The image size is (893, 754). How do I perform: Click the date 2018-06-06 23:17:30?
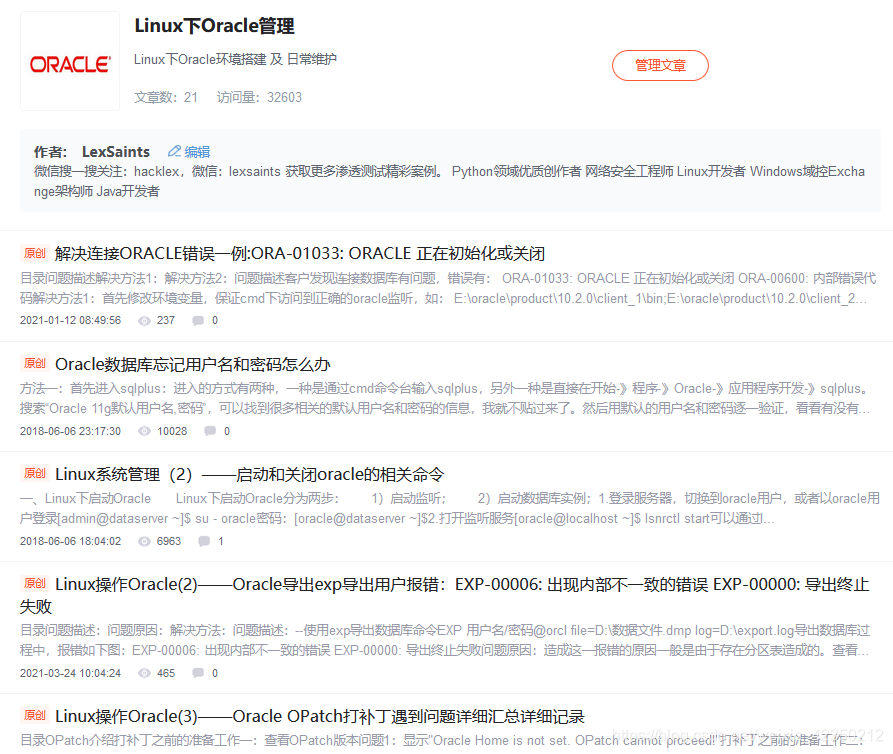click(x=71, y=431)
